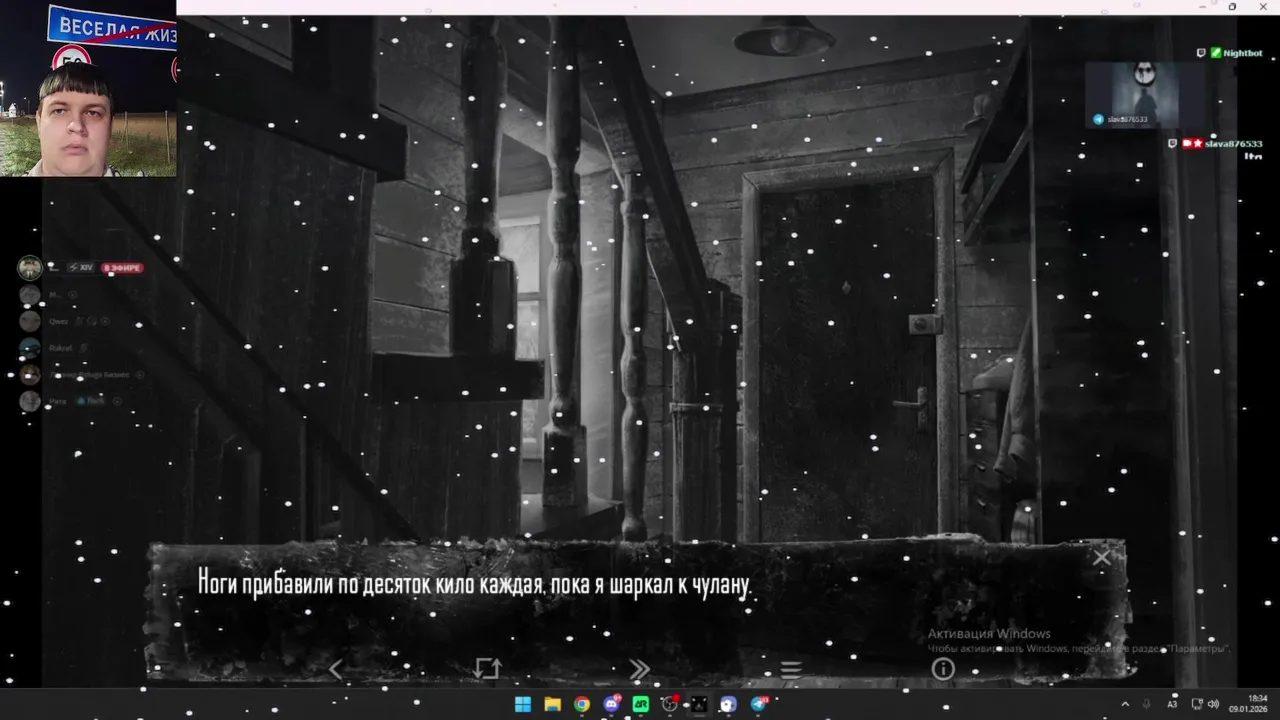Select the top voice user avatar
Image resolution: width=1280 pixels, height=720 pixels.
(x=30, y=268)
